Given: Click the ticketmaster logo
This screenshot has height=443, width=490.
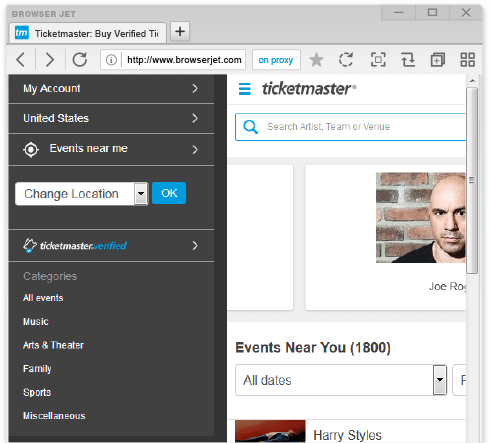Looking at the screenshot, I should 309,89.
